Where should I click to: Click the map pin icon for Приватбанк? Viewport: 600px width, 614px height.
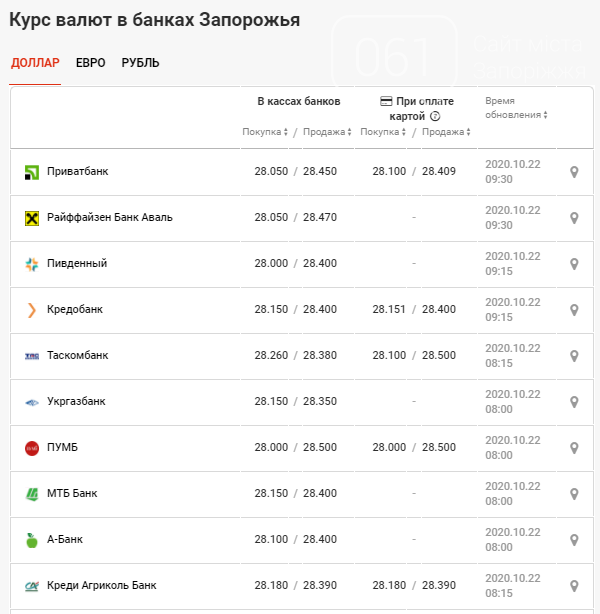pyautogui.click(x=574, y=172)
